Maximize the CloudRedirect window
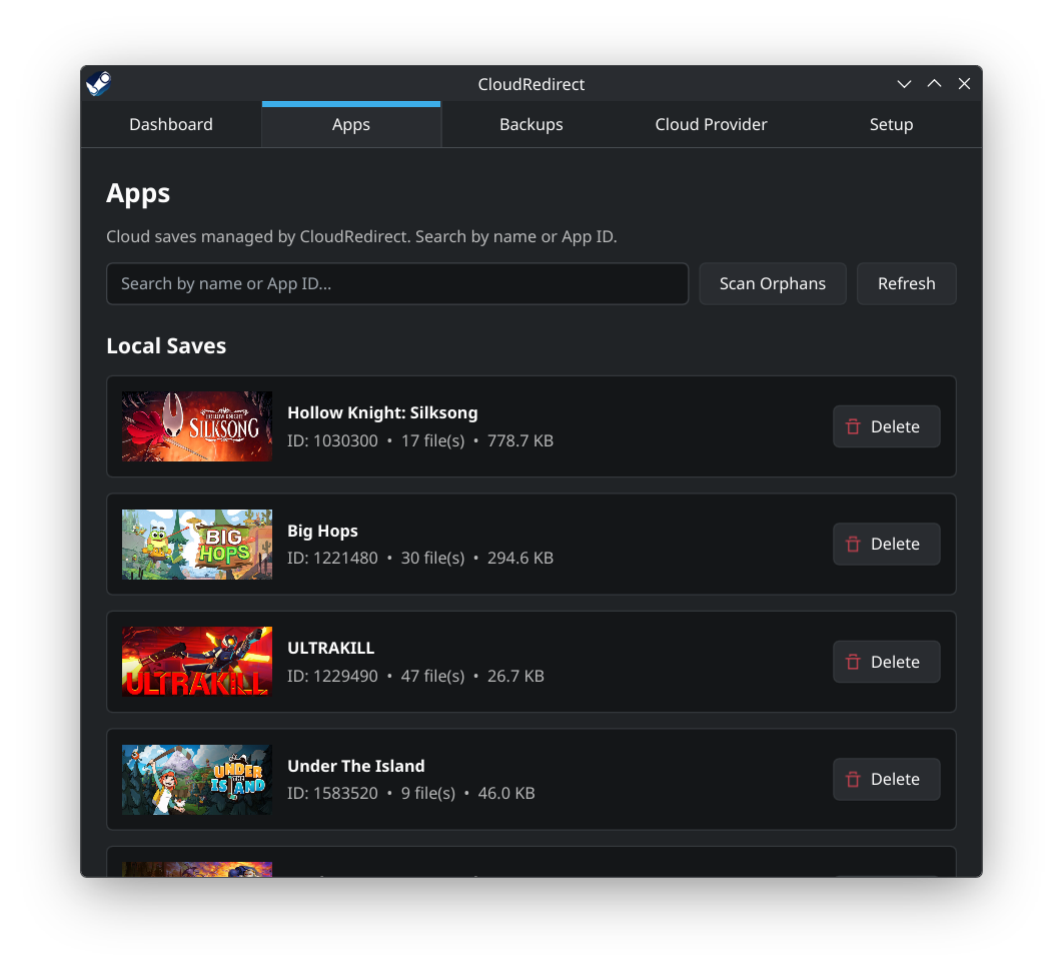 pyautogui.click(x=934, y=83)
